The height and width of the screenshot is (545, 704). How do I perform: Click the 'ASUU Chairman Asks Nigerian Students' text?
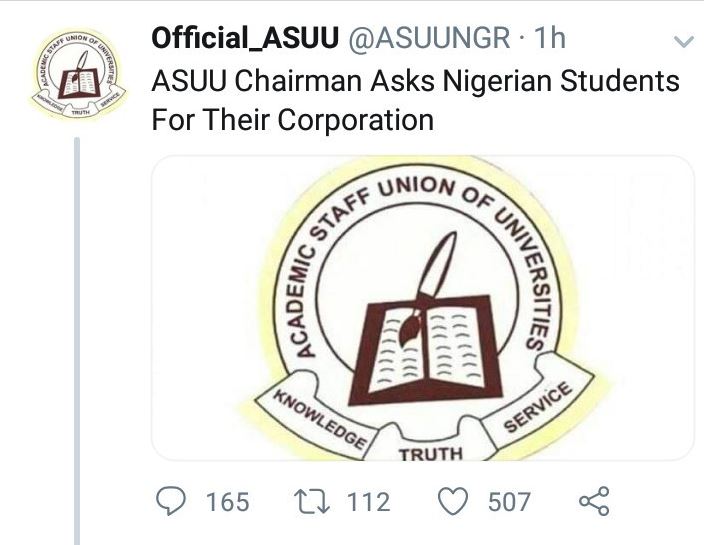(415, 80)
